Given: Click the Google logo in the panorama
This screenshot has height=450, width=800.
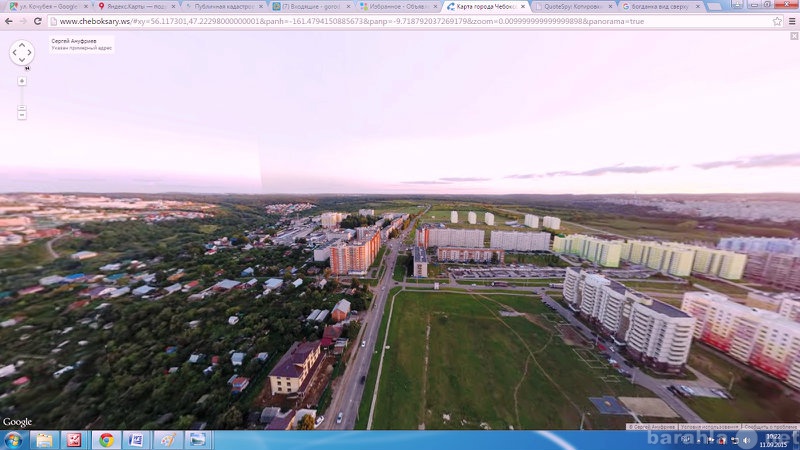Looking at the screenshot, I should tap(17, 422).
